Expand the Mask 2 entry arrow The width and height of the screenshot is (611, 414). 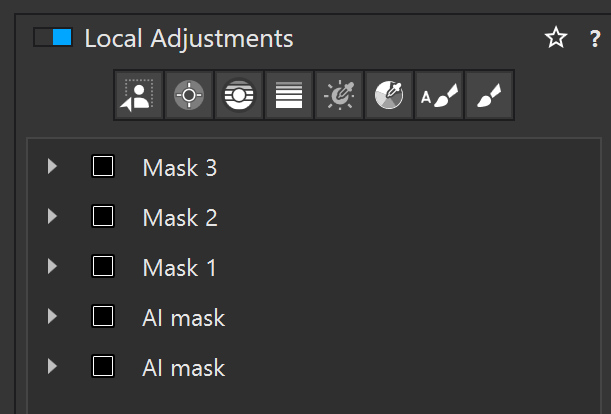[53, 216]
